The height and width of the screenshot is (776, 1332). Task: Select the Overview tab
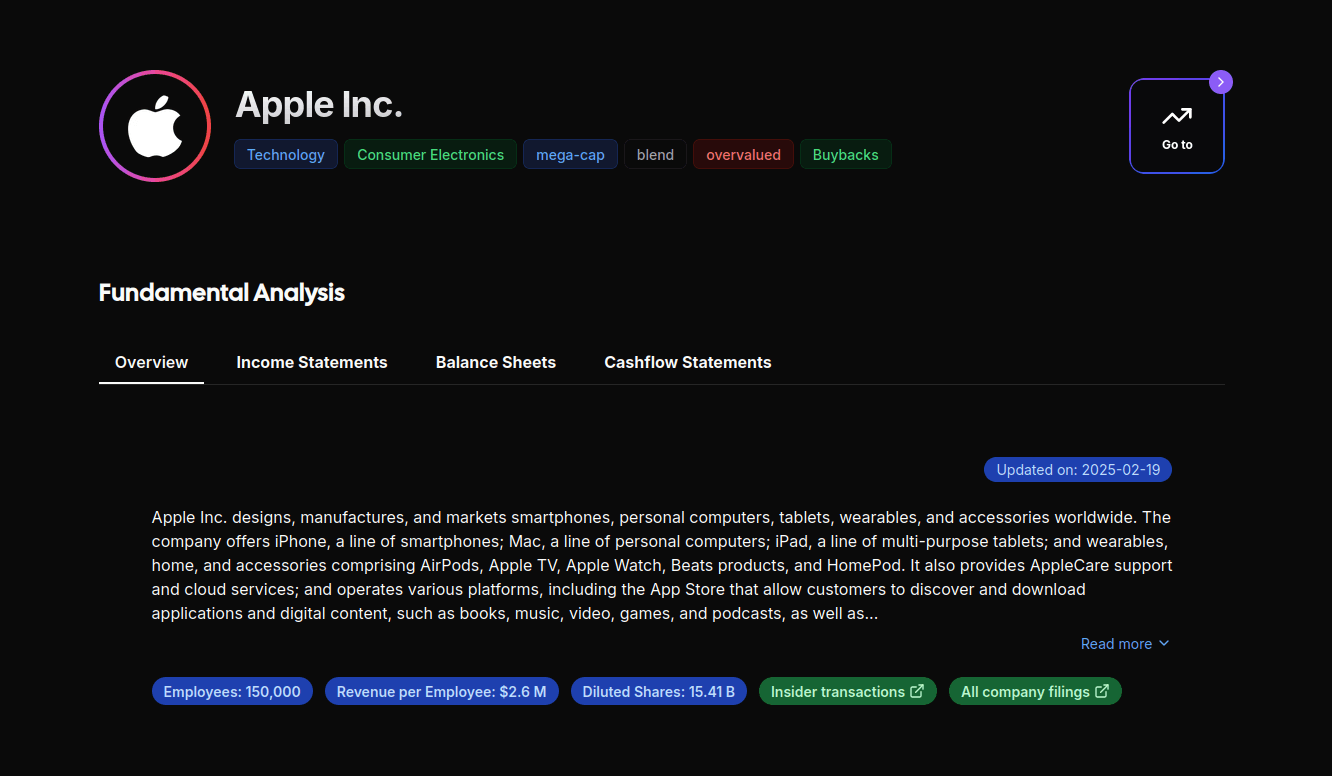pos(151,362)
